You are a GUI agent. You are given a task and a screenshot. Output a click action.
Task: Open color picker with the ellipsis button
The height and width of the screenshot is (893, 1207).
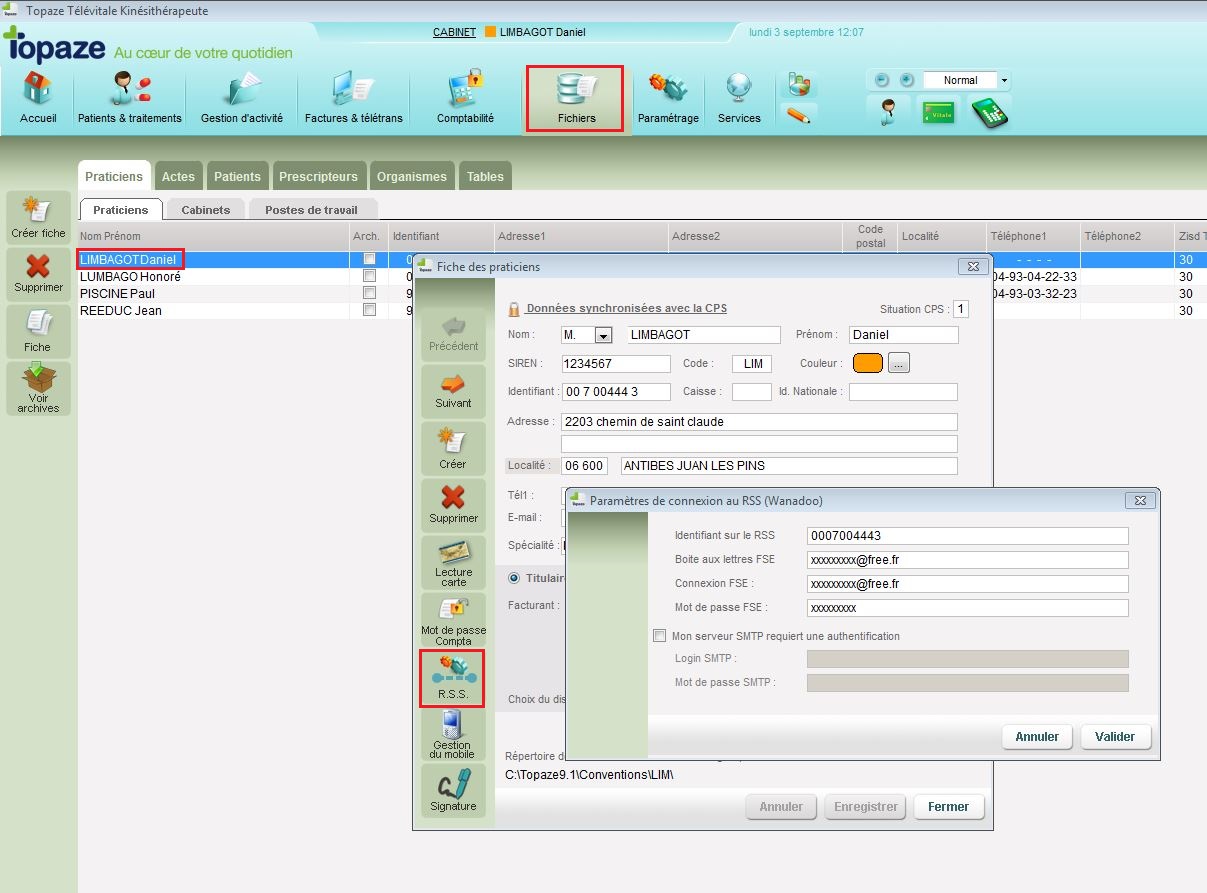[899, 364]
